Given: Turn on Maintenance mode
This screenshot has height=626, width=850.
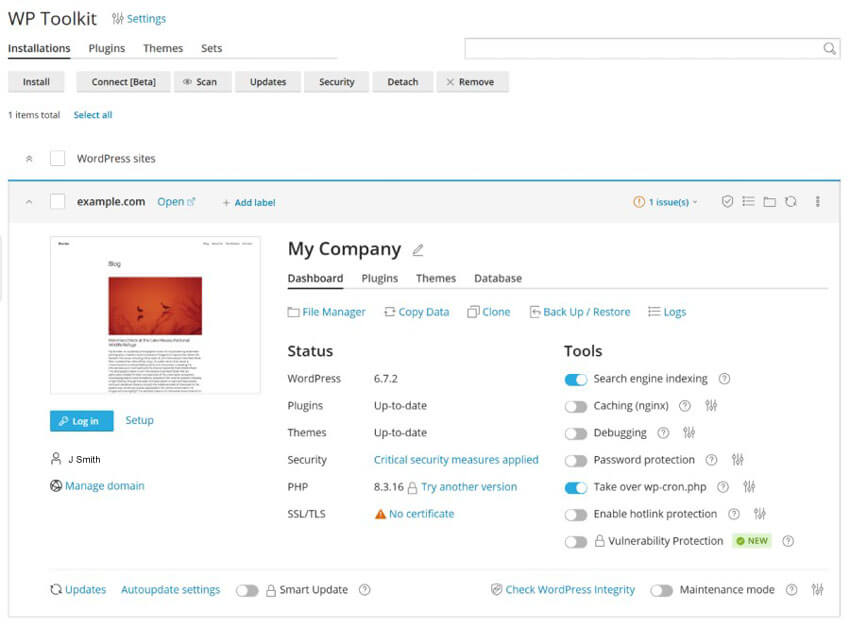Looking at the screenshot, I should point(662,590).
